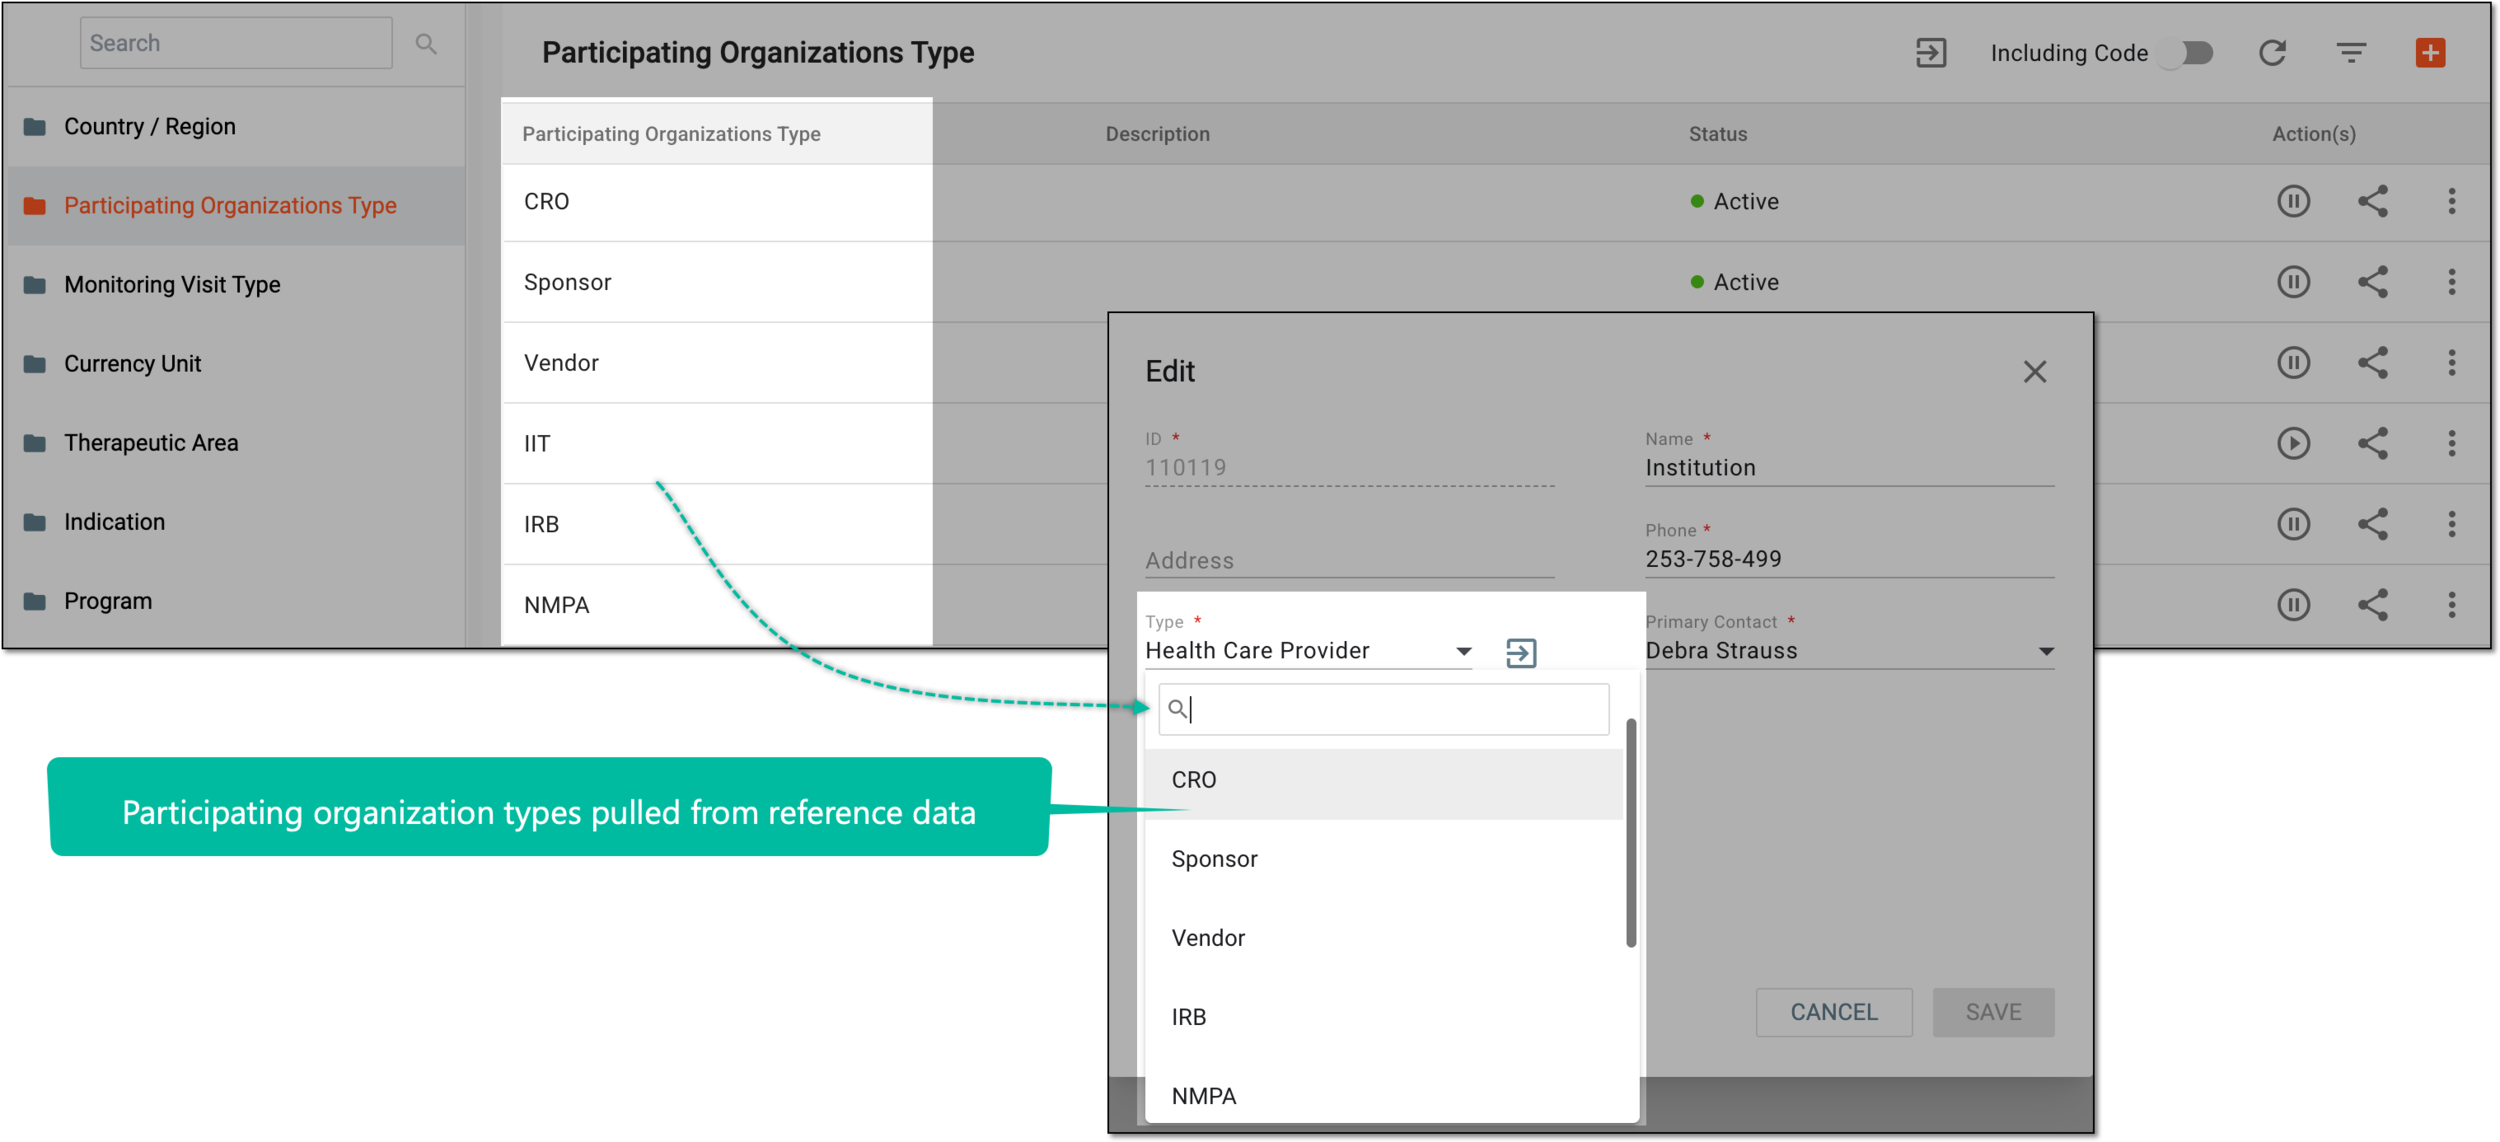Open the Type dropdown Health Care Provider

pos(1309,651)
